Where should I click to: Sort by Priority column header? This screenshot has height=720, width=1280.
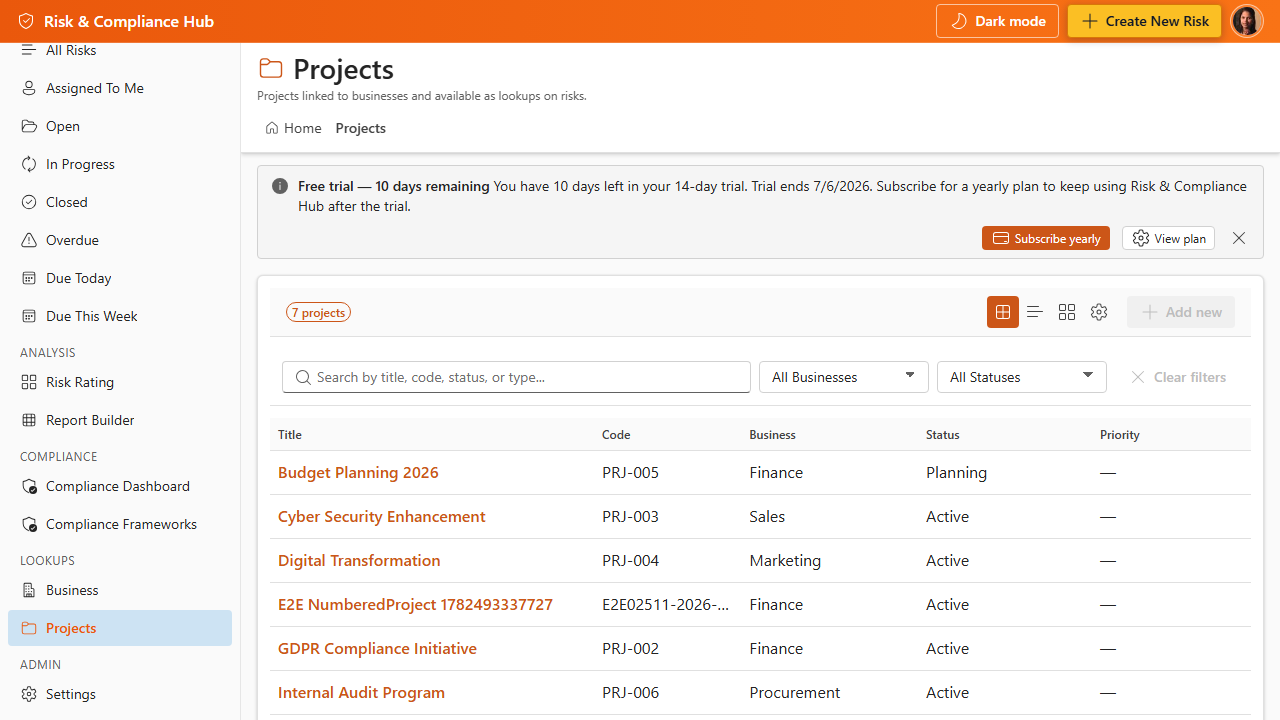(1119, 434)
